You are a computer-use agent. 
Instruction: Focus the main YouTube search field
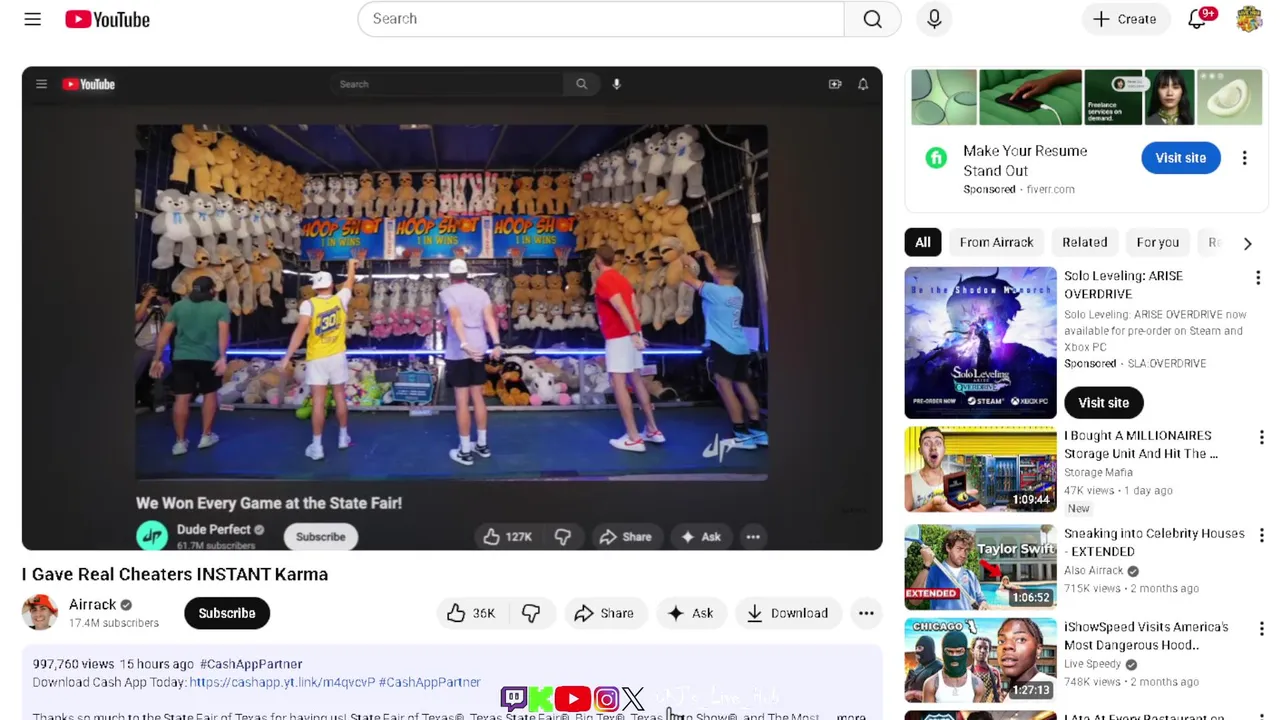601,19
